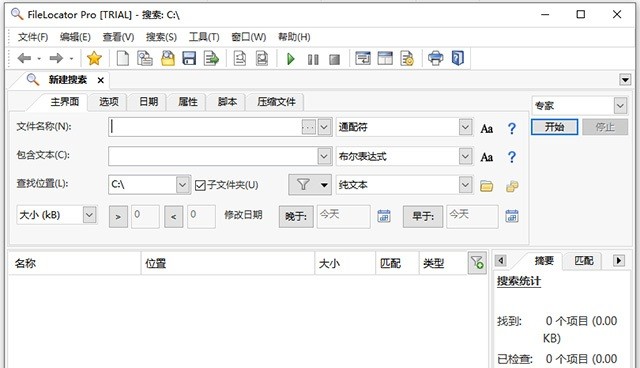Click the file name ellipsis button
640x368 pixels.
coord(309,127)
